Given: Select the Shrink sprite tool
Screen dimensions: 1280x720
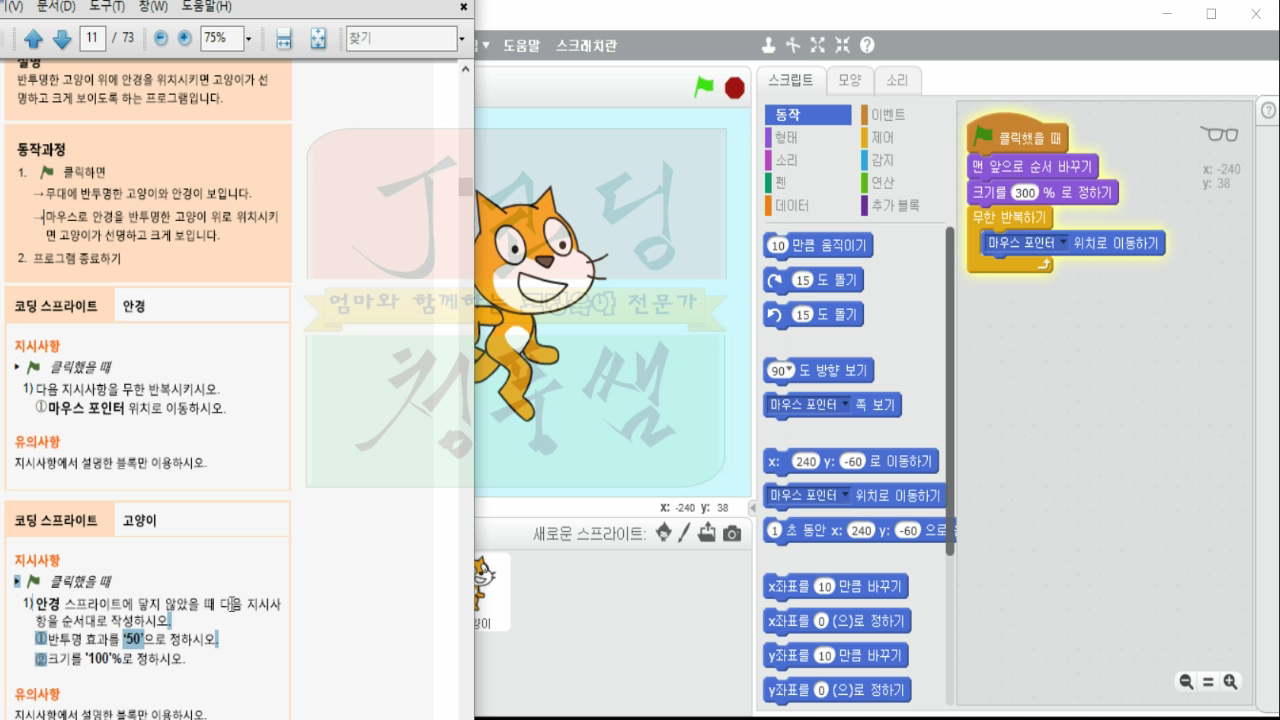Looking at the screenshot, I should click(842, 44).
